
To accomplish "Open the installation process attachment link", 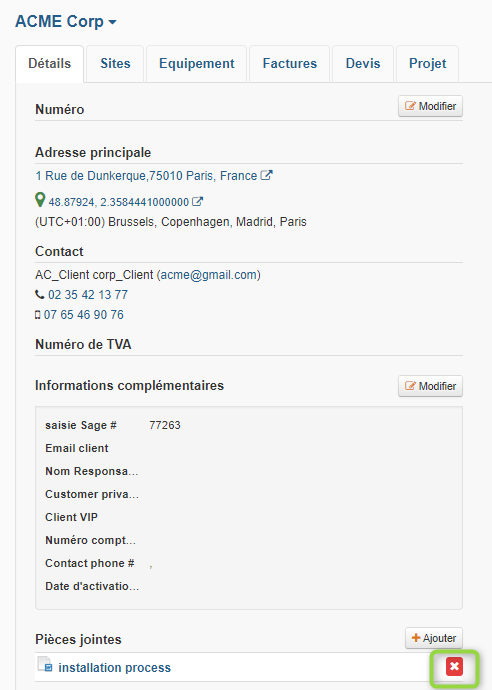I will 114,668.
